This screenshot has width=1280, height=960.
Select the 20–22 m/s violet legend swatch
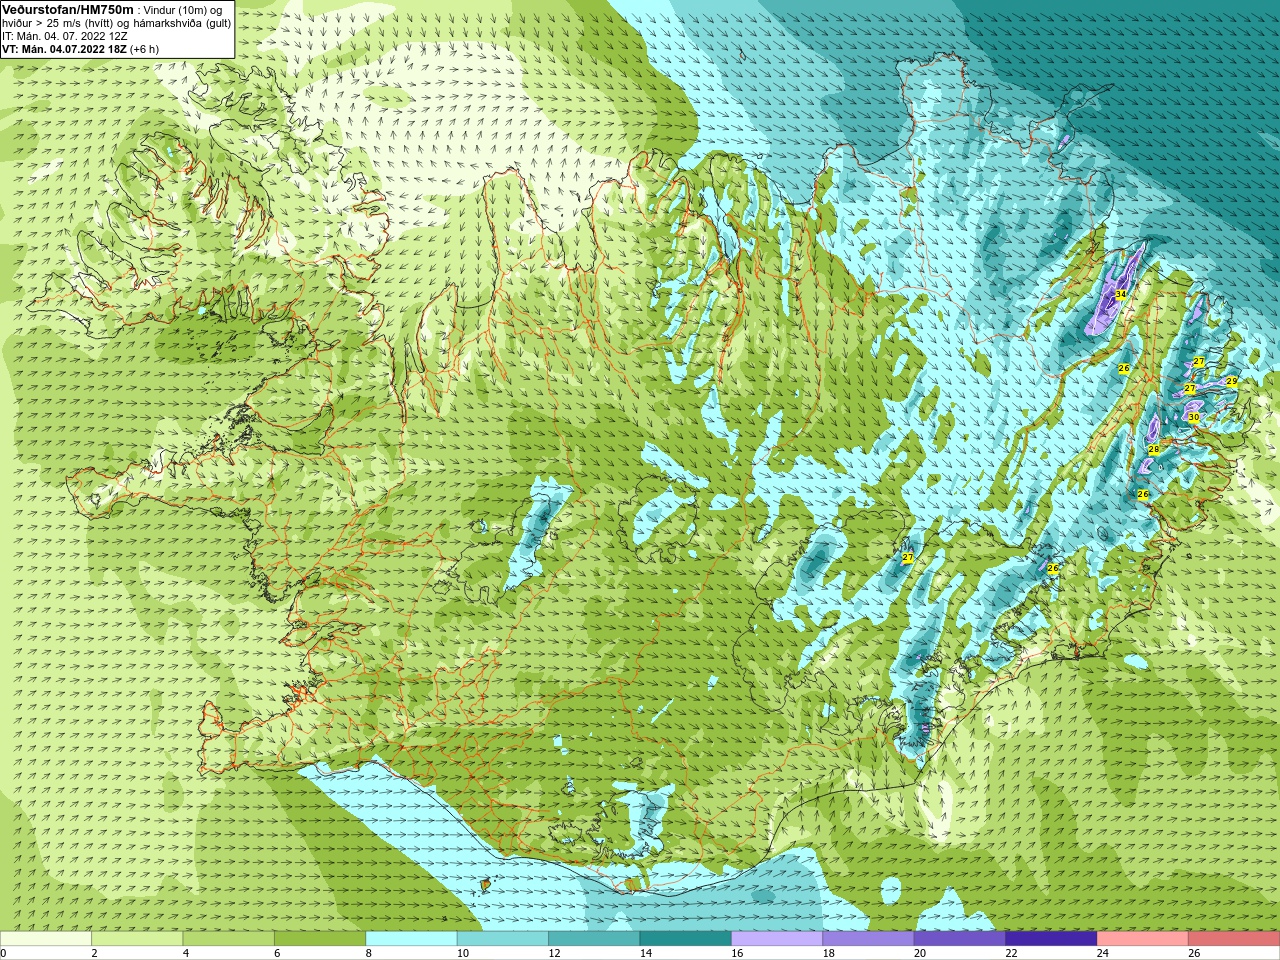(x=959, y=939)
